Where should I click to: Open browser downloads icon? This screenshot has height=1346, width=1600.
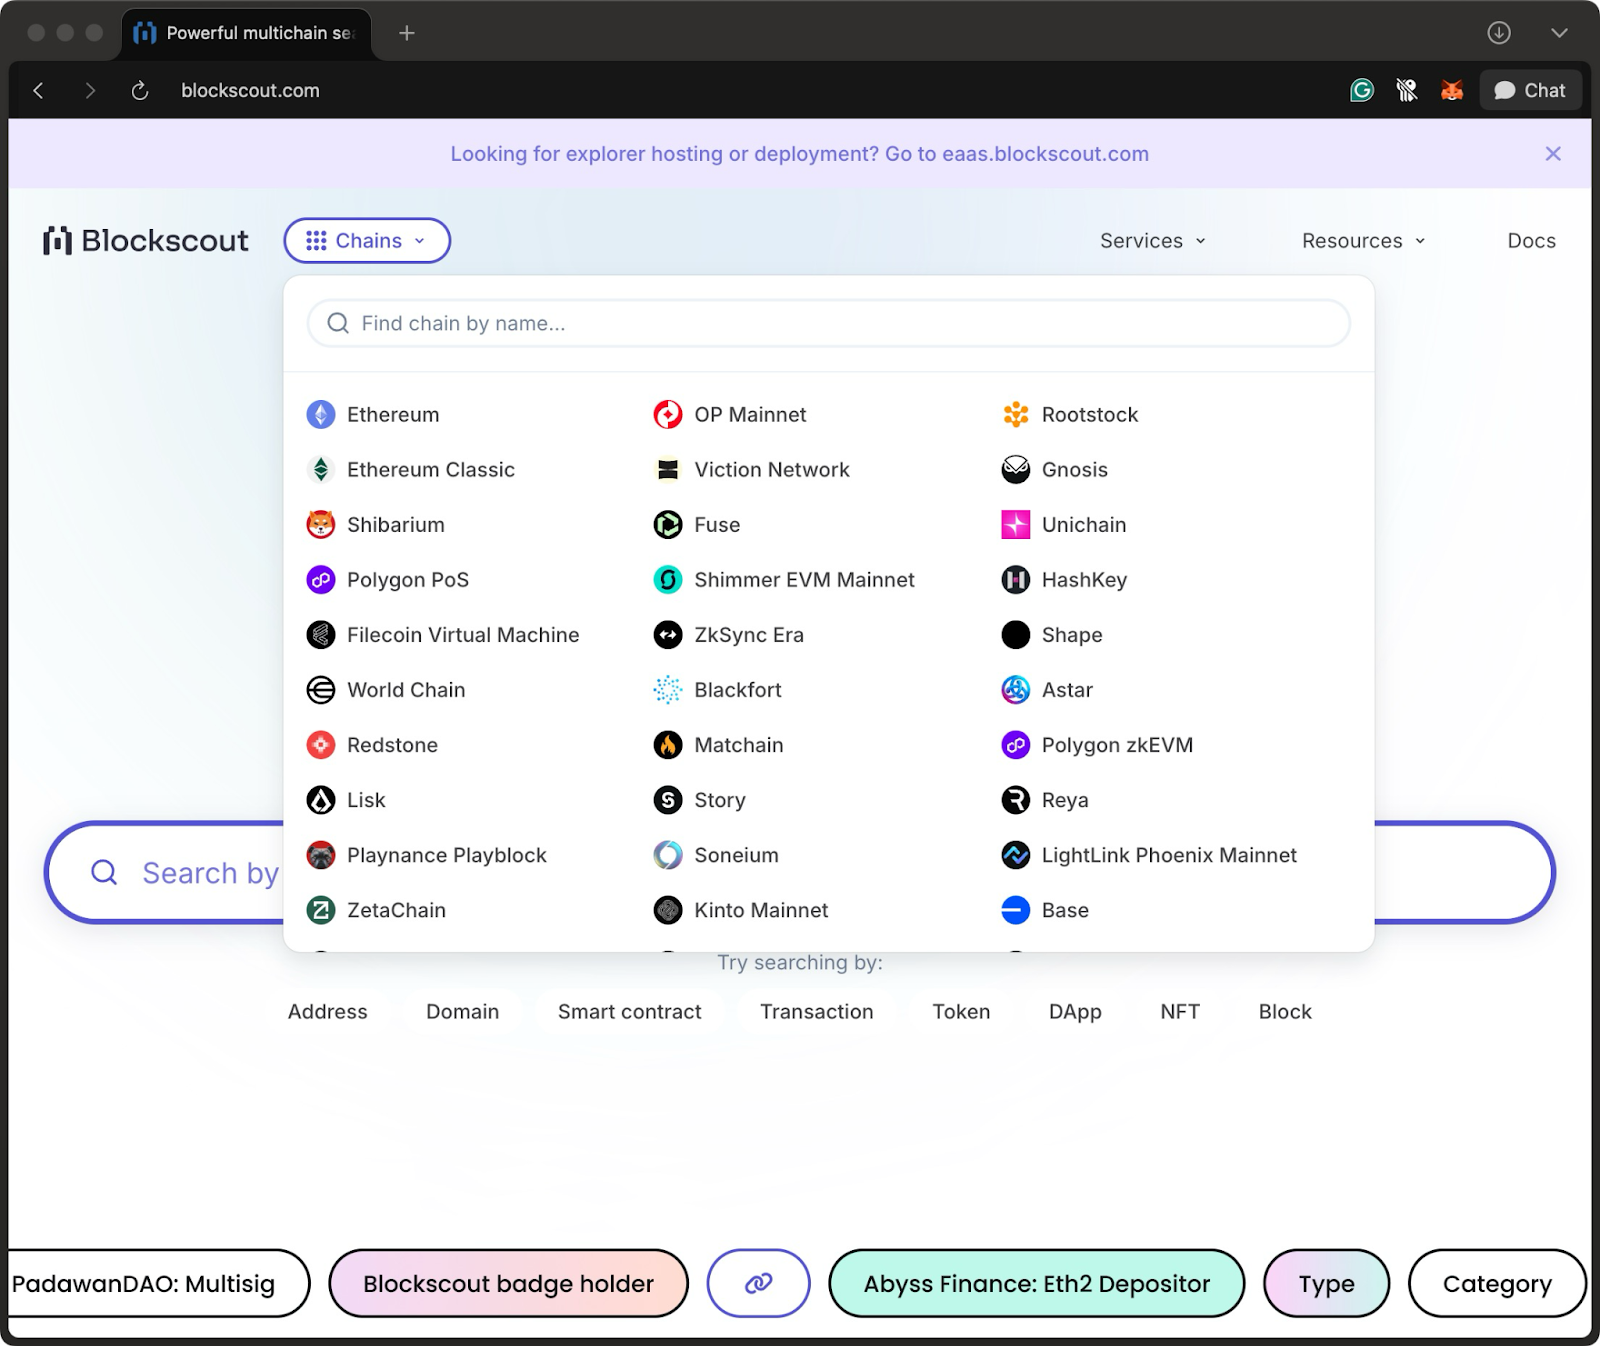(x=1498, y=33)
